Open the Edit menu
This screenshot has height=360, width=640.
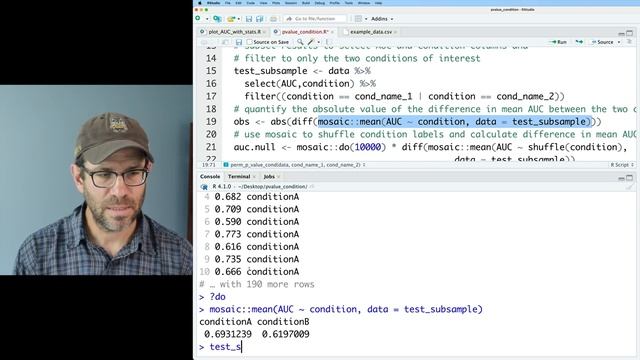(x=238, y=3)
